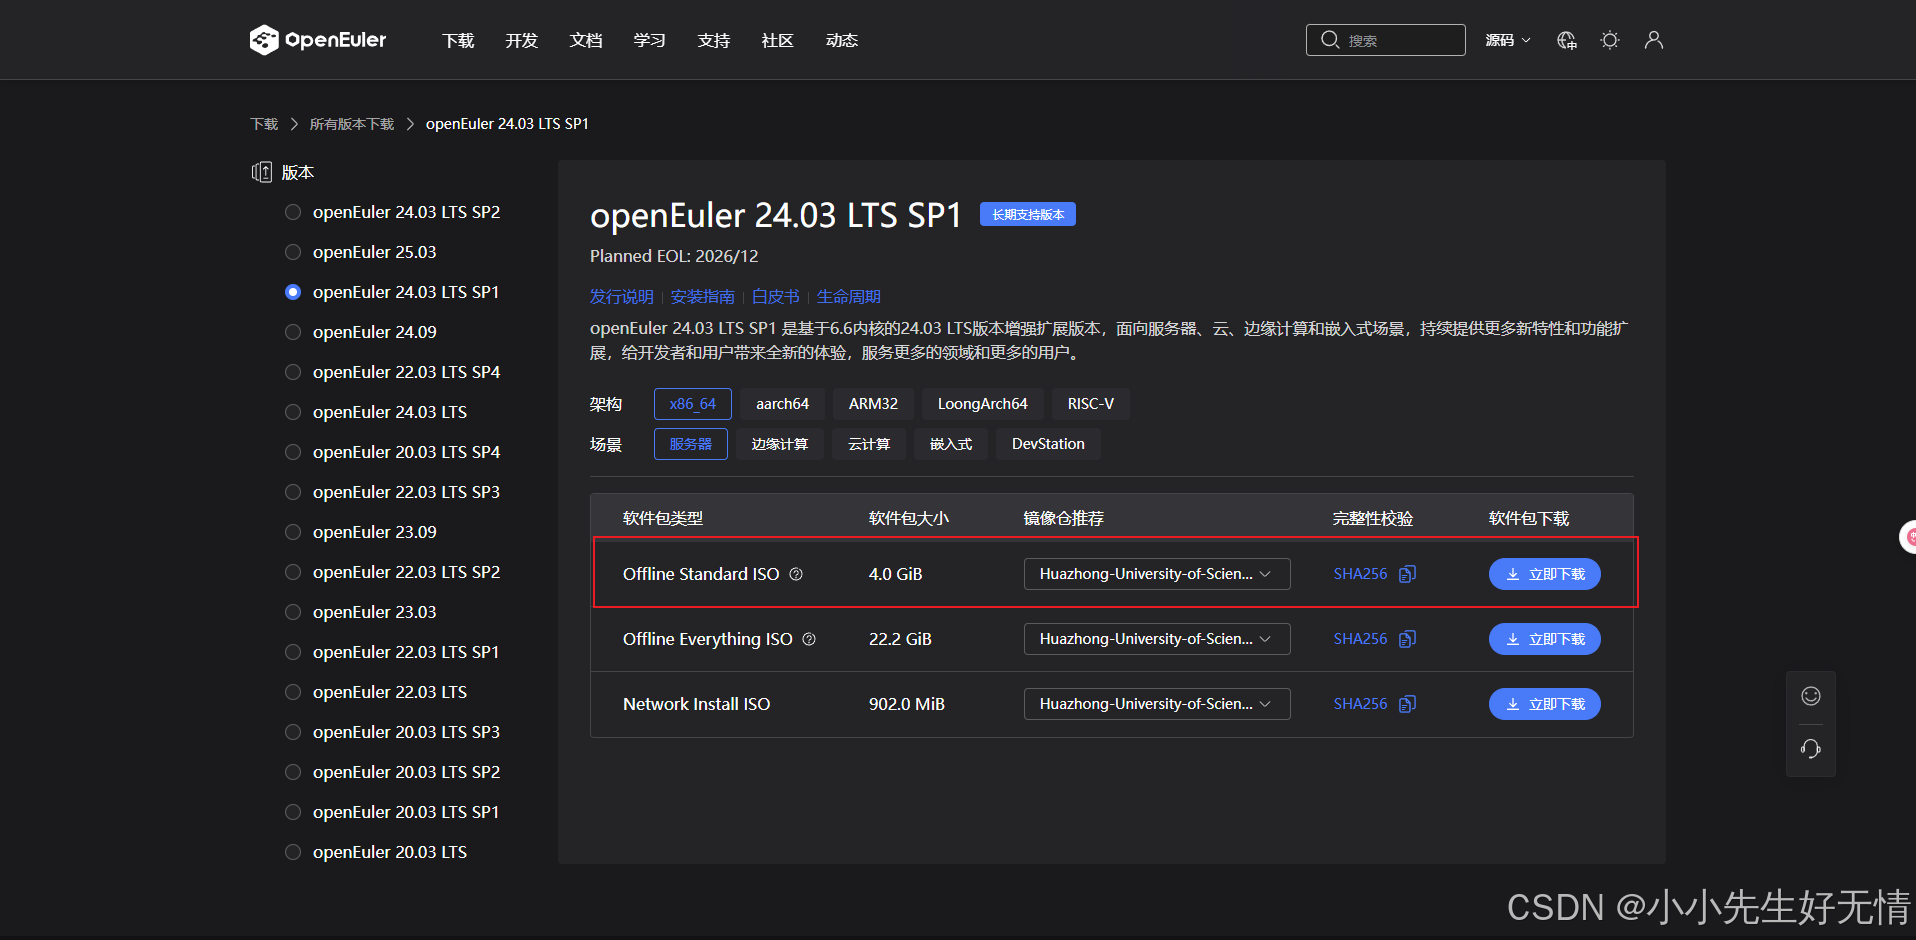Toggle the theme with the sun icon
The width and height of the screenshot is (1916, 940).
[x=1609, y=40]
